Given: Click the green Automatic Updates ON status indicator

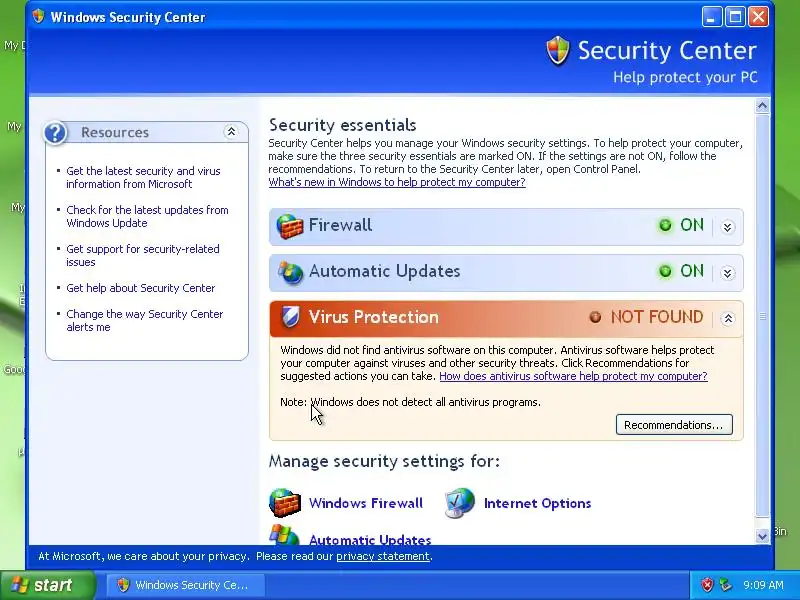Looking at the screenshot, I should tap(665, 271).
